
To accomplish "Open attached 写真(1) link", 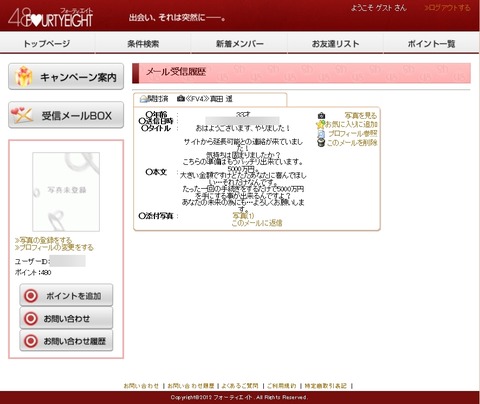I will [x=243, y=215].
